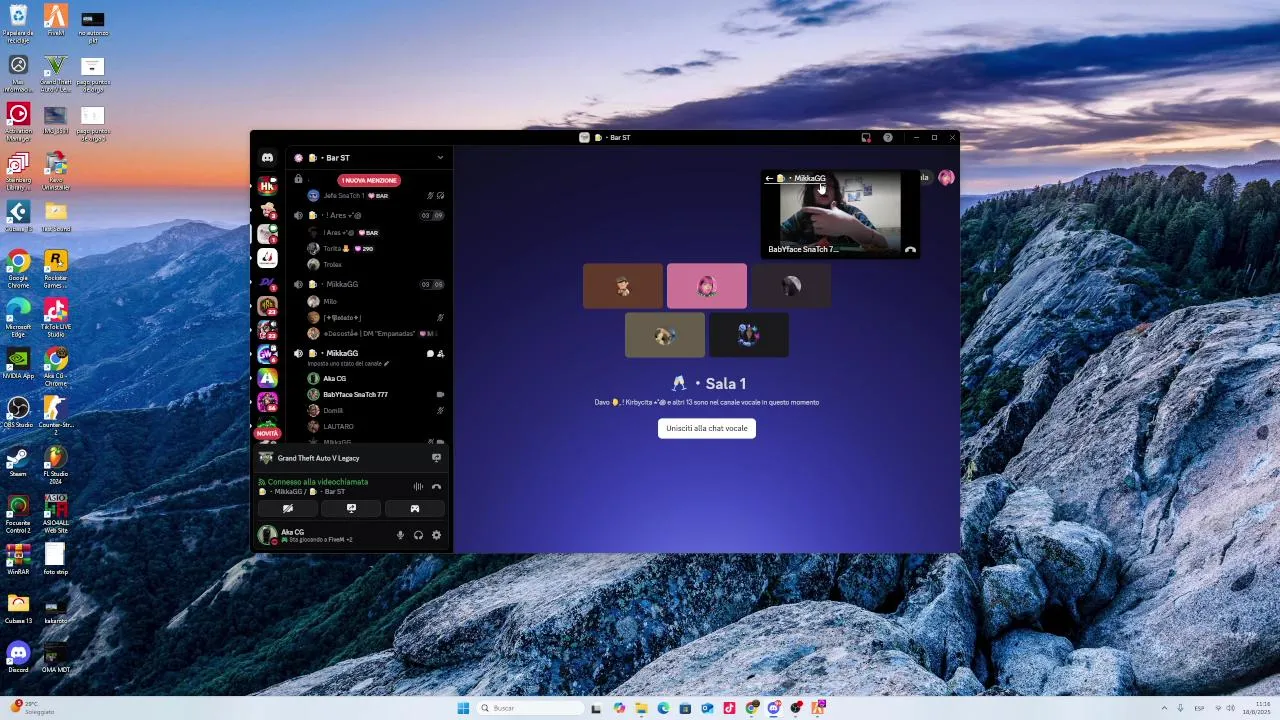Deafen audio with the headphones icon
This screenshot has width=1280, height=720.
(x=418, y=536)
